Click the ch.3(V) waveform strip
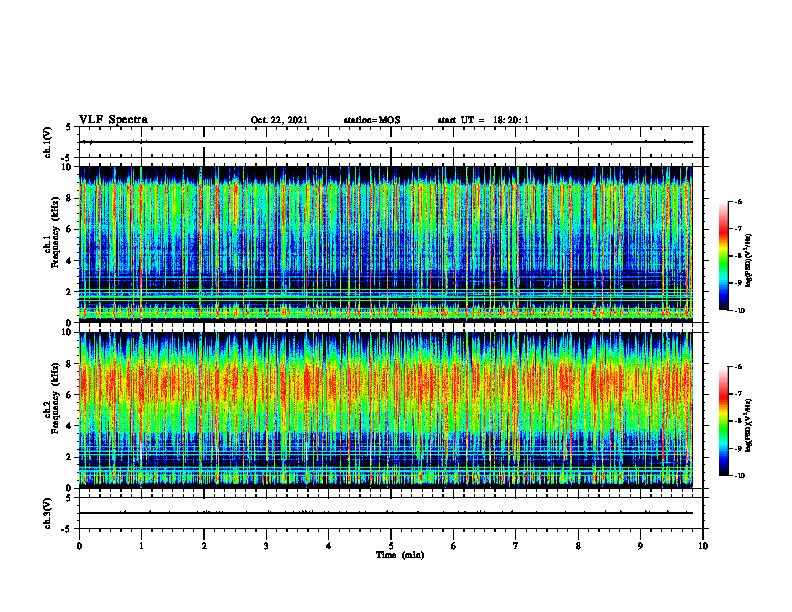Screen dimensions: 792x612 [391, 513]
